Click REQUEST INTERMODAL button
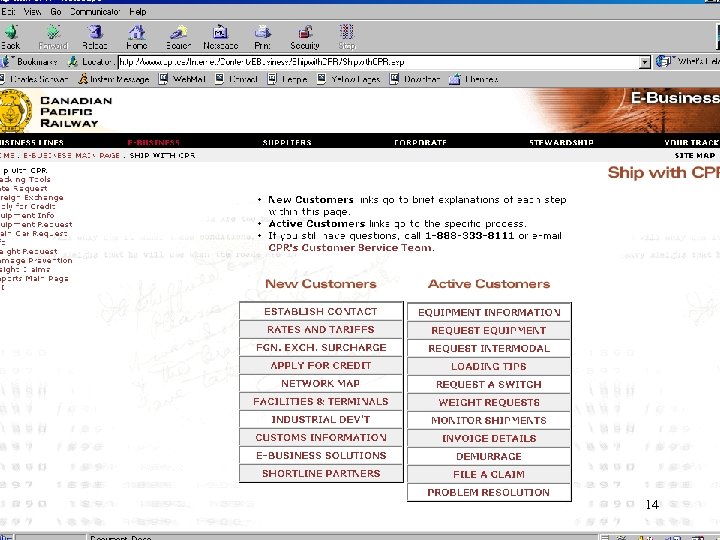The width and height of the screenshot is (720, 540). click(489, 348)
